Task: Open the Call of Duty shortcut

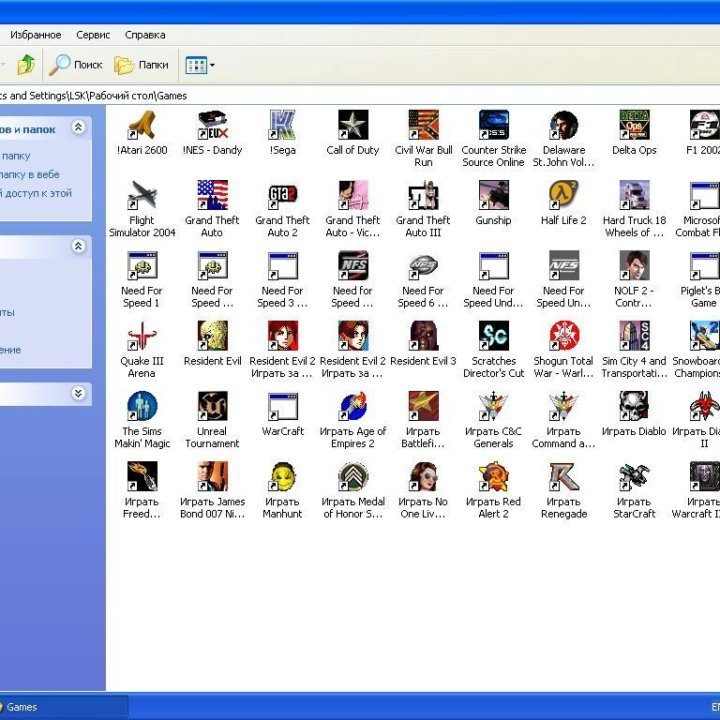Action: click(353, 126)
